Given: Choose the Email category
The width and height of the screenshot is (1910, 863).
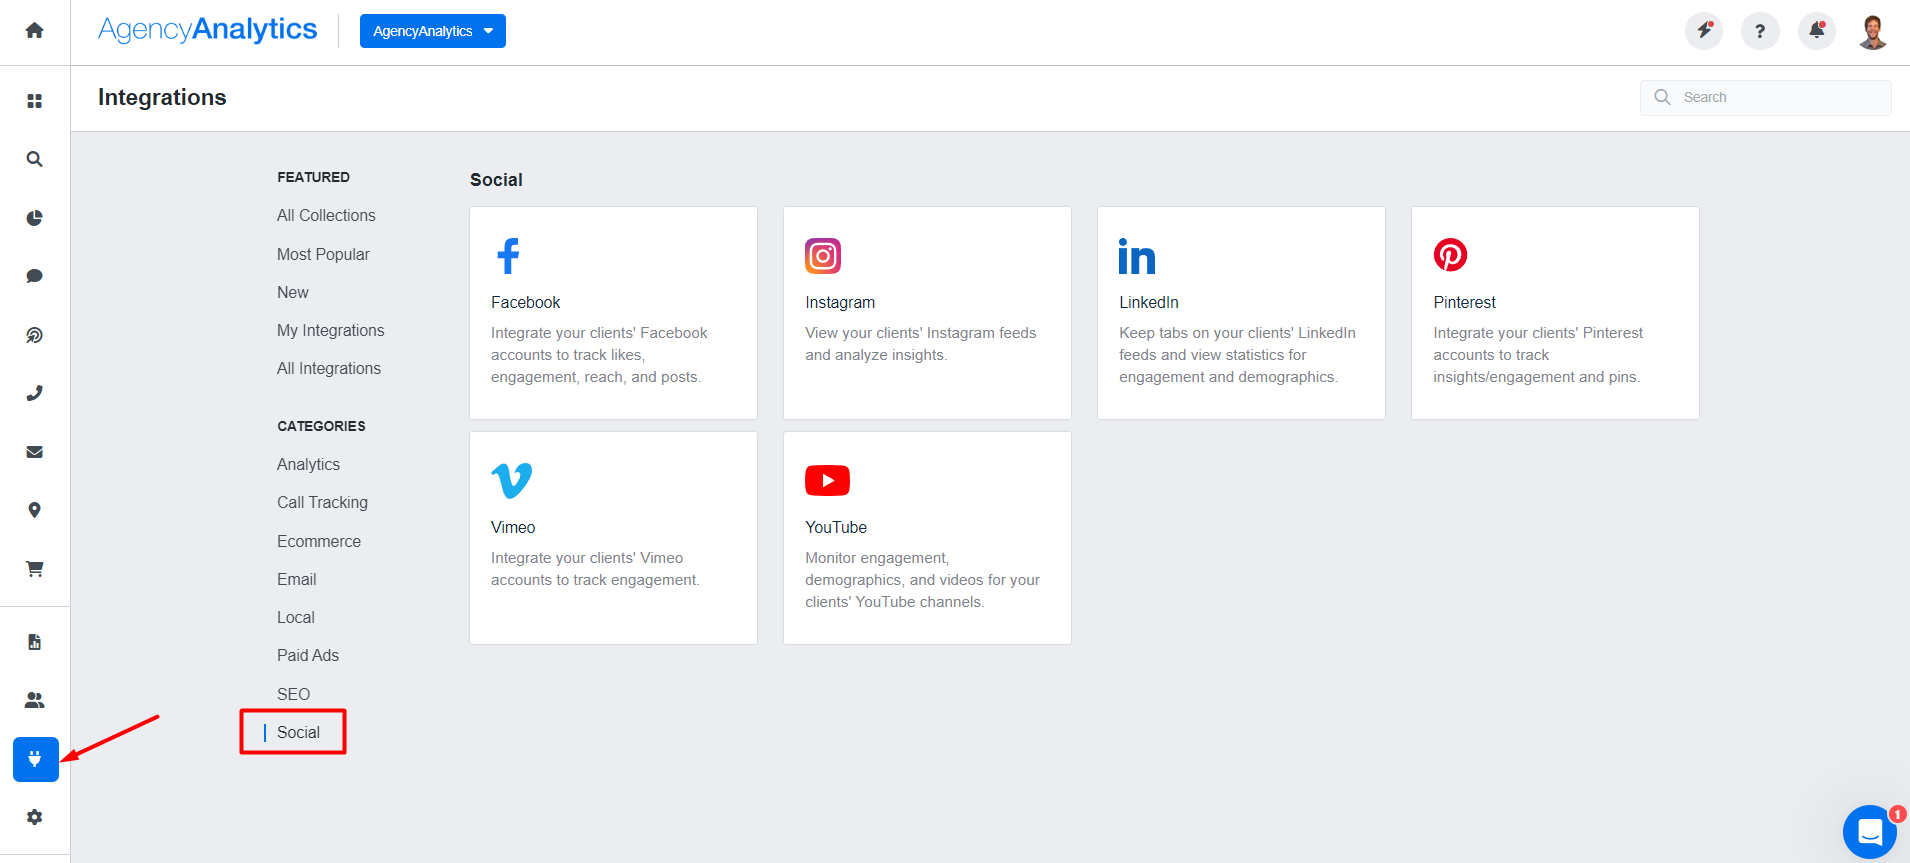Looking at the screenshot, I should pos(296,579).
